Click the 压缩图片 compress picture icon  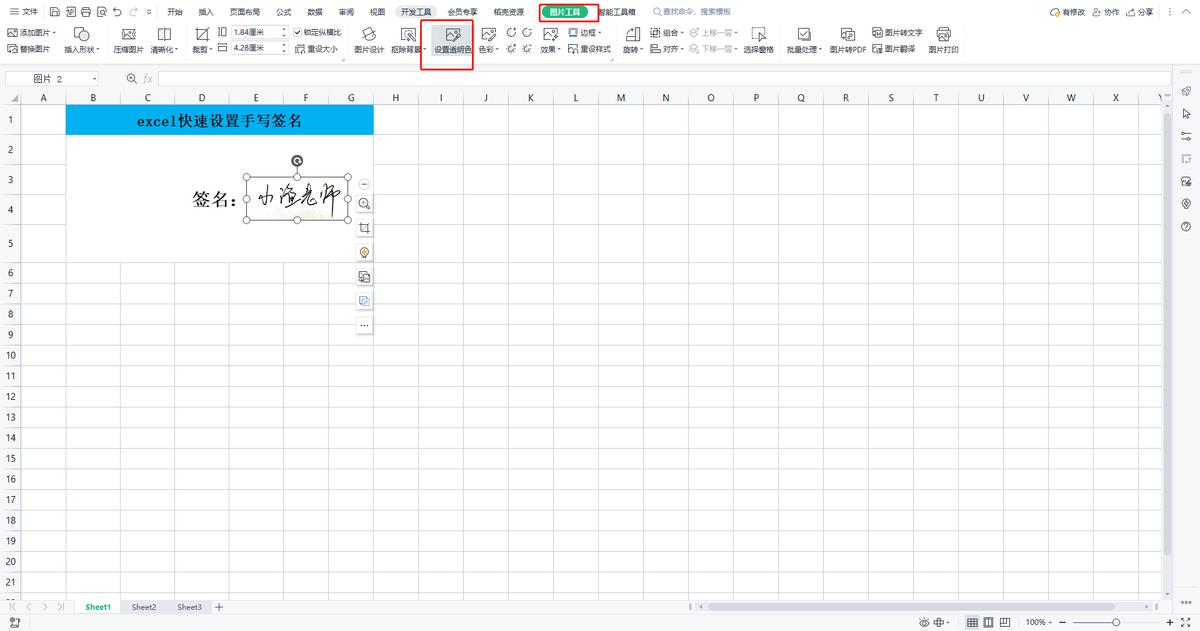tap(128, 40)
